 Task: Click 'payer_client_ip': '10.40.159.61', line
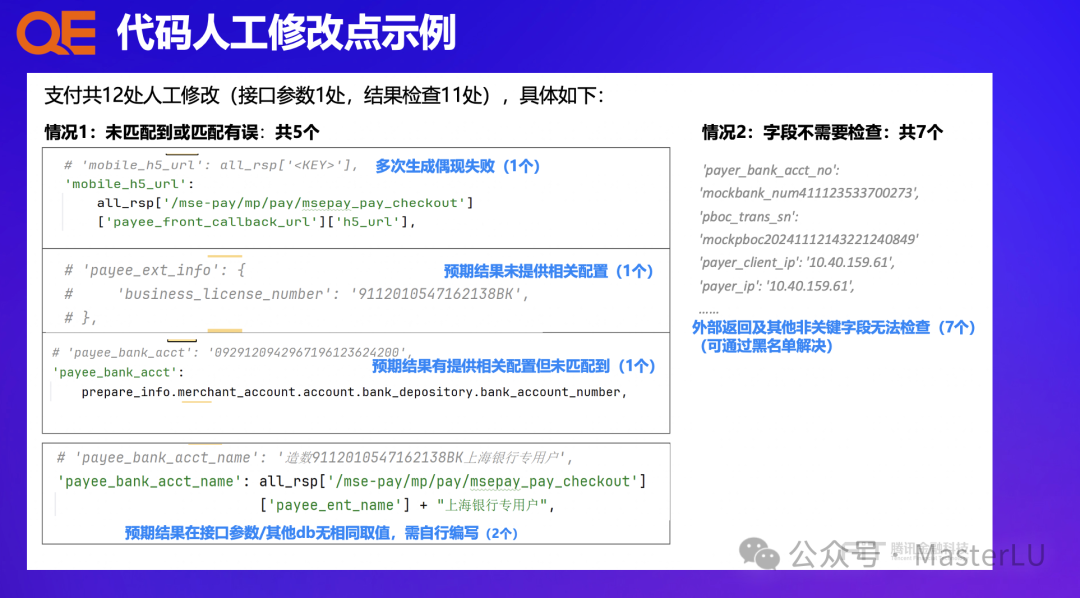pos(797,262)
